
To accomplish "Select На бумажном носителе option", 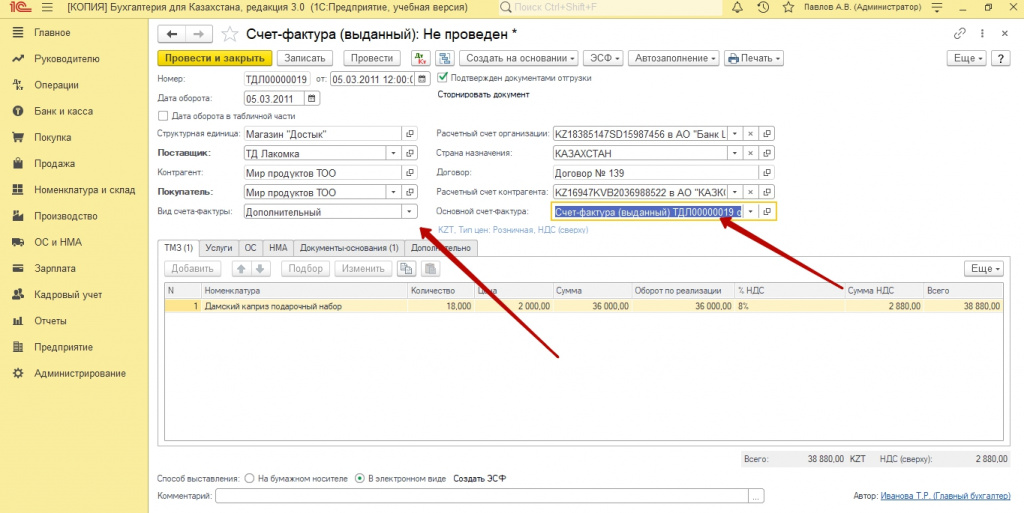I will pos(249,478).
